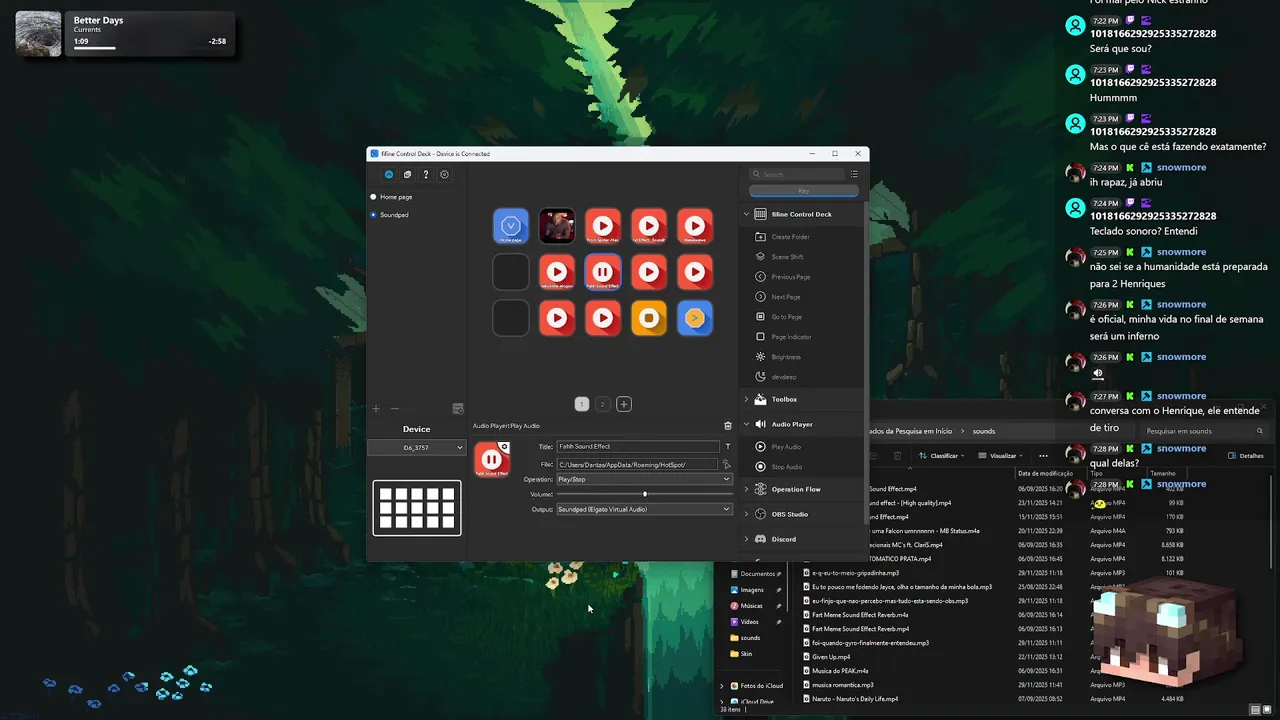Toggle Detalhes pane in File Explorer
Screen dimensions: 1280x720
[1245, 456]
